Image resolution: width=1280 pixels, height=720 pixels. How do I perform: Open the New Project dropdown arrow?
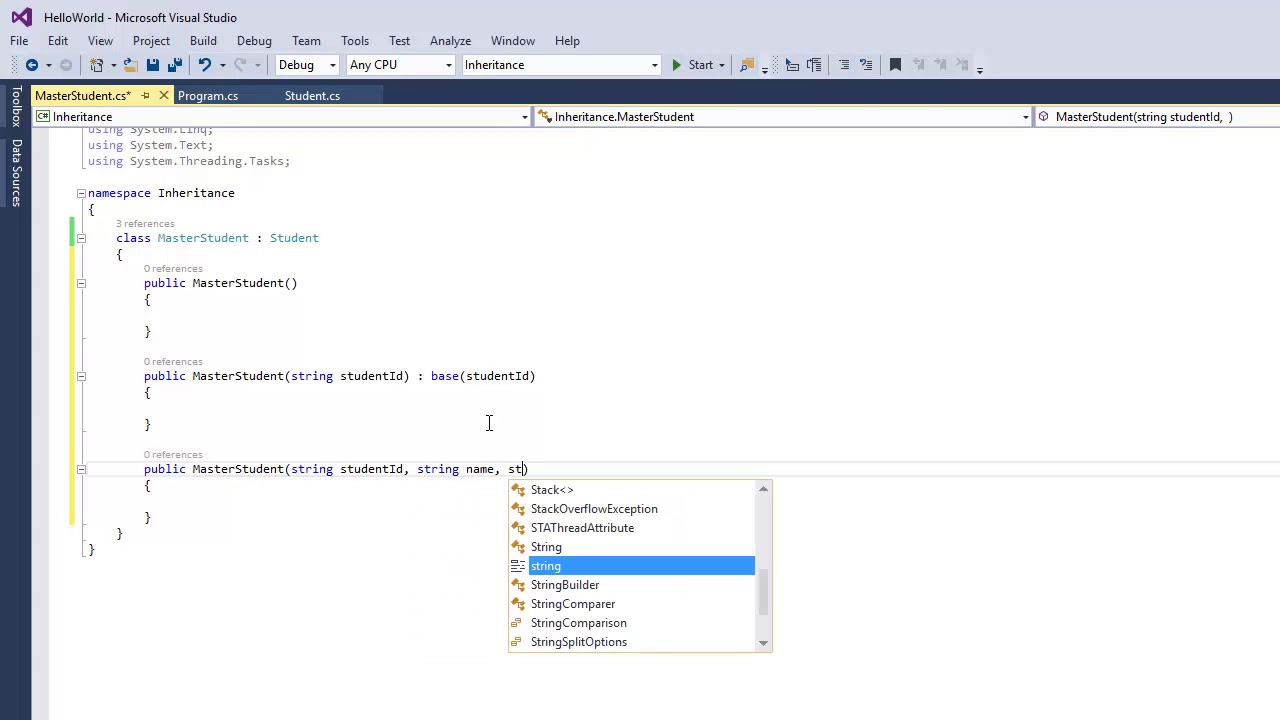point(113,65)
